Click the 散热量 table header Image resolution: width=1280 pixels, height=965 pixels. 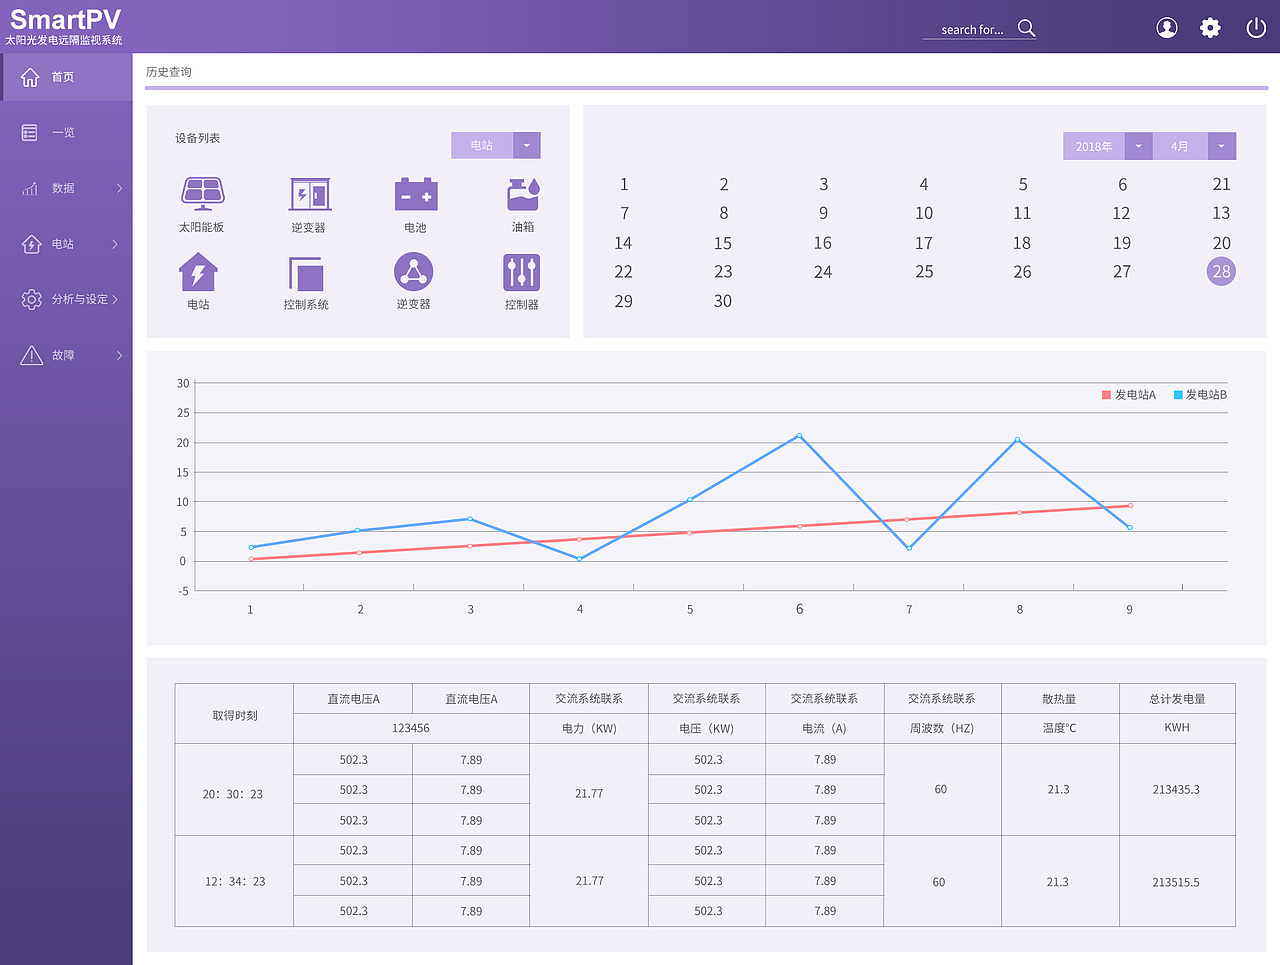[x=1060, y=699]
